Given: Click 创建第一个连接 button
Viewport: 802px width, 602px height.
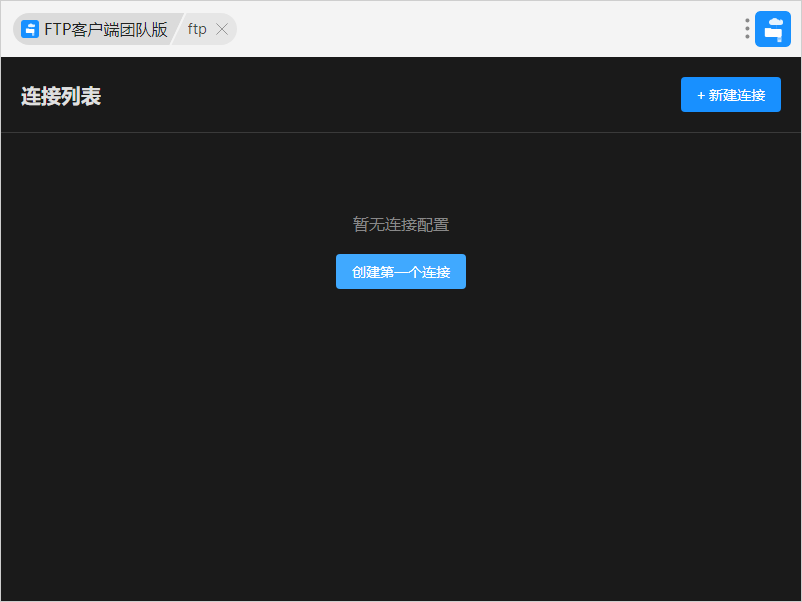Looking at the screenshot, I should pyautogui.click(x=400, y=272).
